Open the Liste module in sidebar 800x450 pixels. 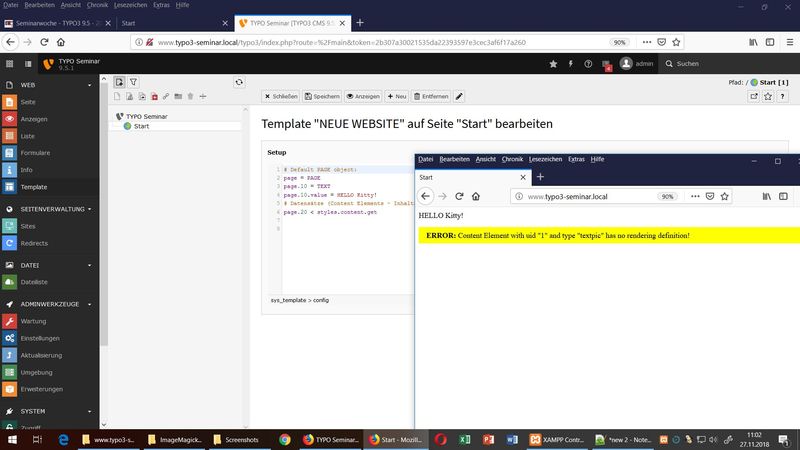click(28, 136)
